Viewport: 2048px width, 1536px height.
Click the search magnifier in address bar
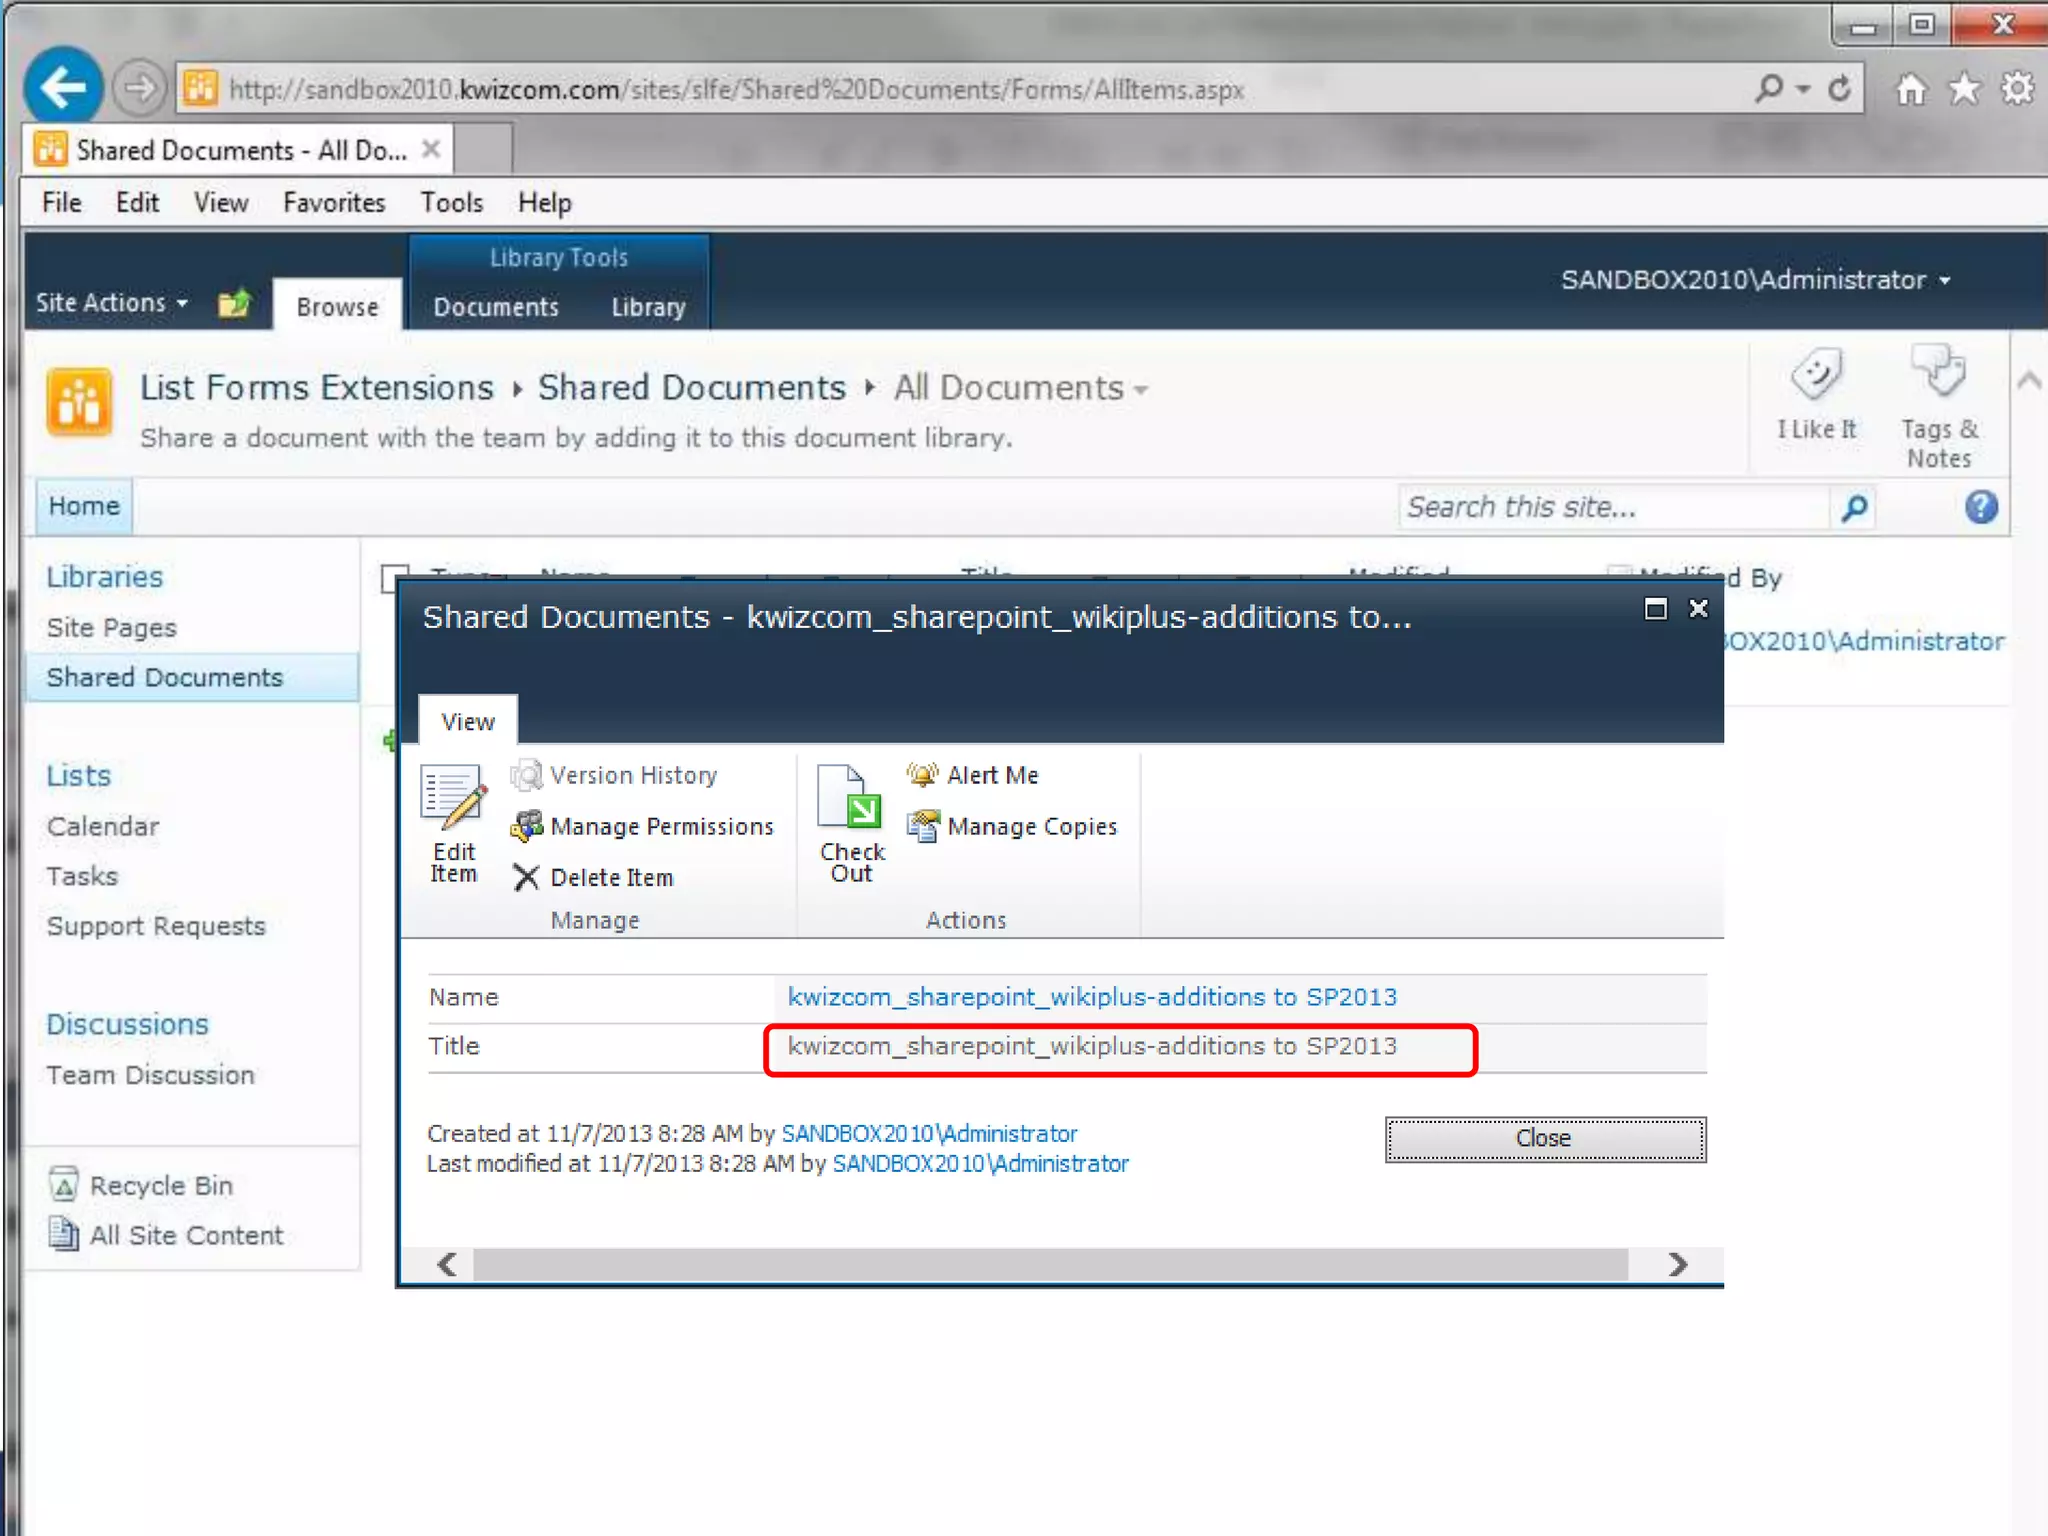pyautogui.click(x=1768, y=89)
